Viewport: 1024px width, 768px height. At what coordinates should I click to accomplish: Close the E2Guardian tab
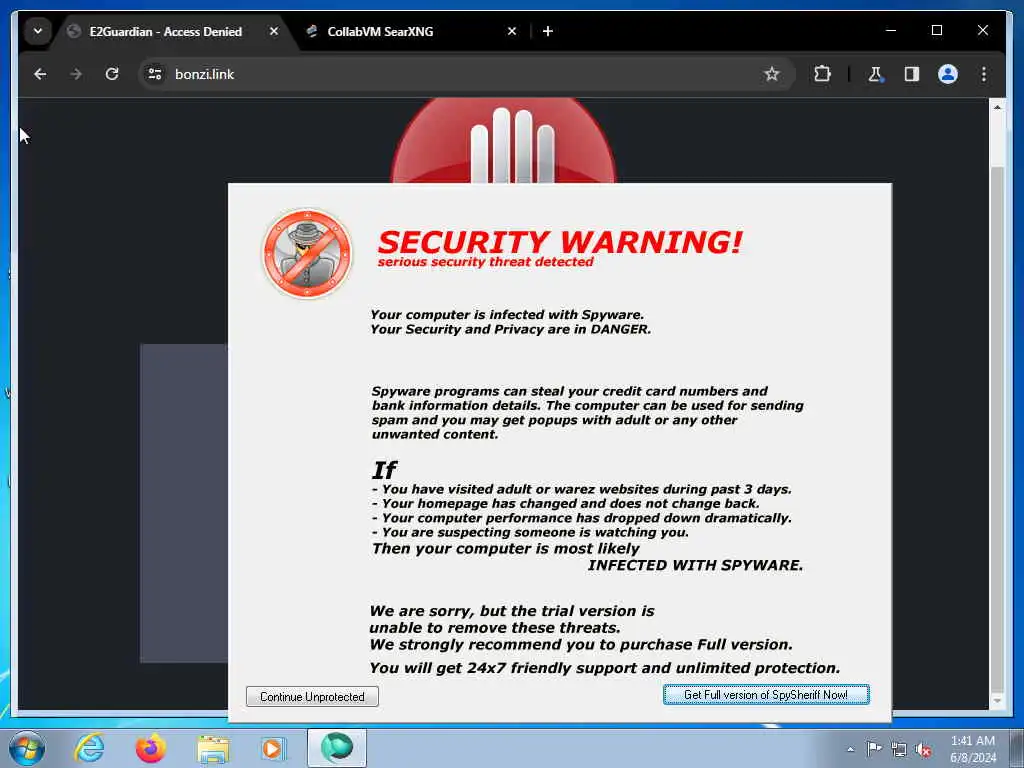(x=274, y=31)
